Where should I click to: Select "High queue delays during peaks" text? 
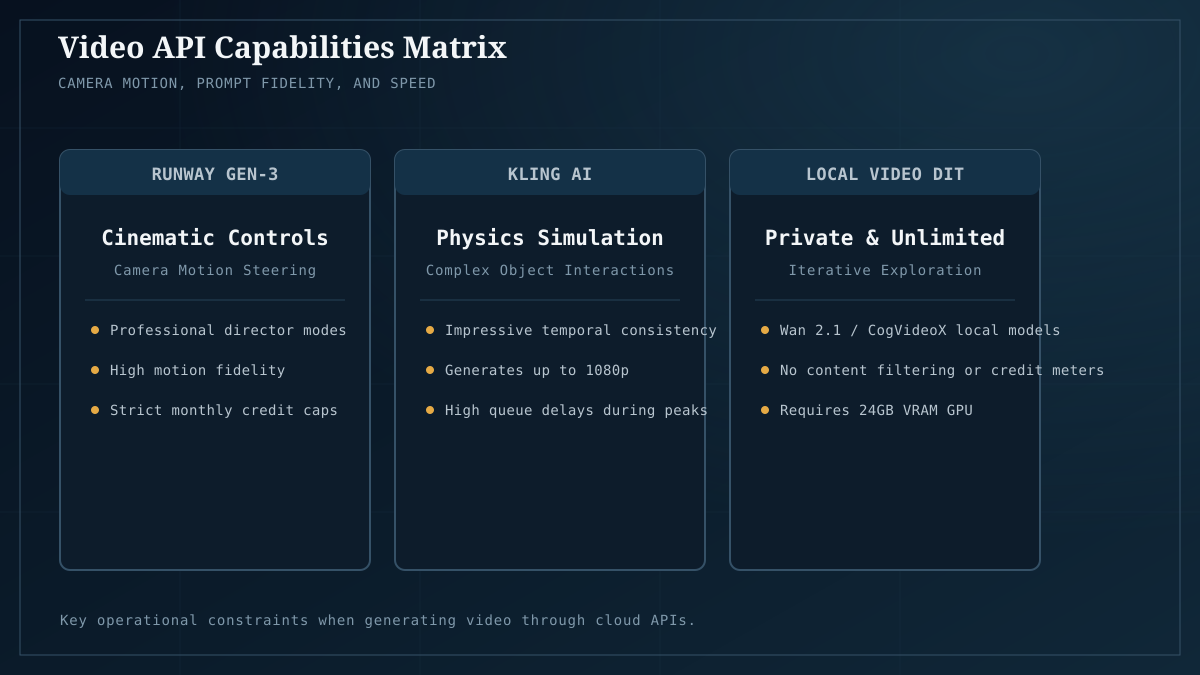(x=576, y=410)
